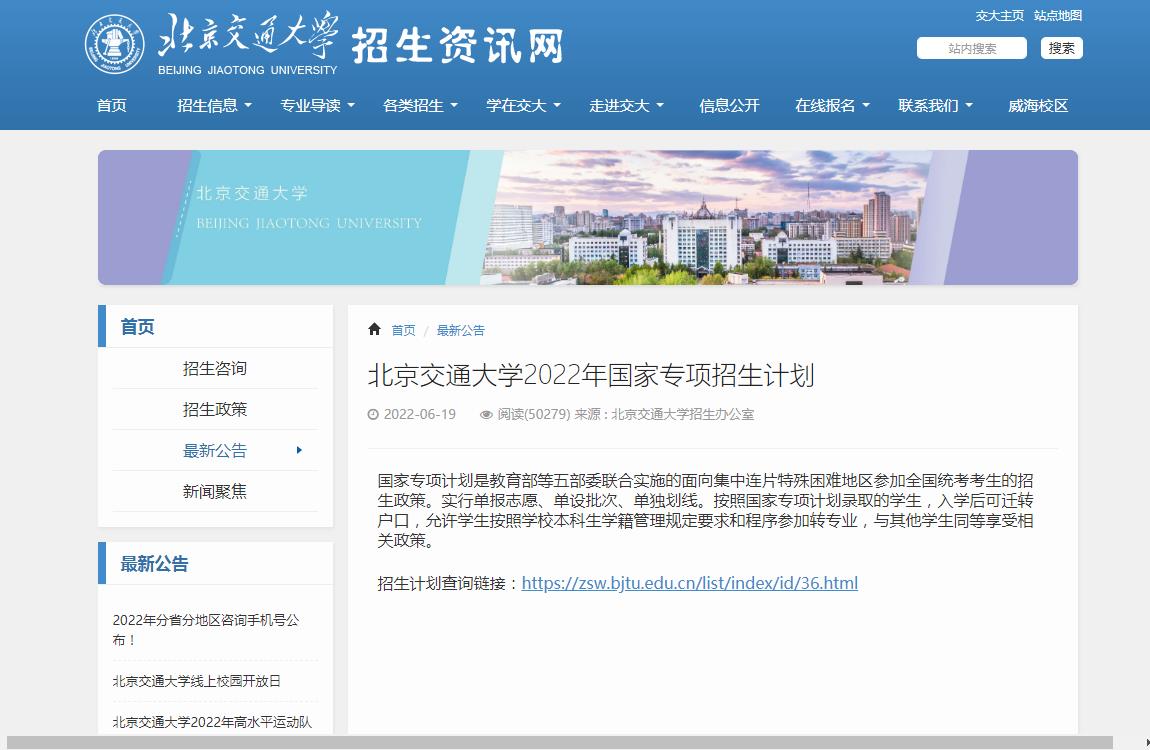1150x750 pixels.
Task: Open the 走进交大 dropdown menu
Action: click(x=626, y=106)
